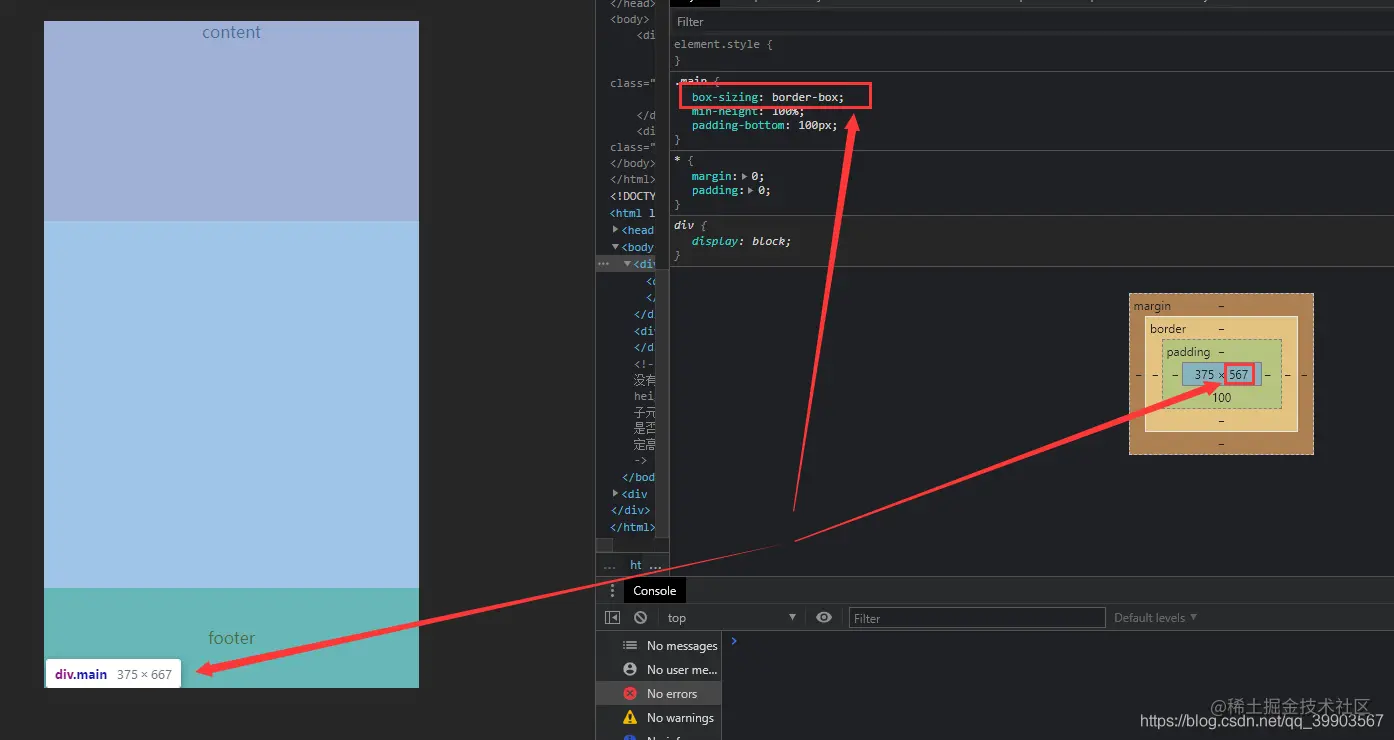
Task: Select the No messages sidebar row
Action: 659,646
